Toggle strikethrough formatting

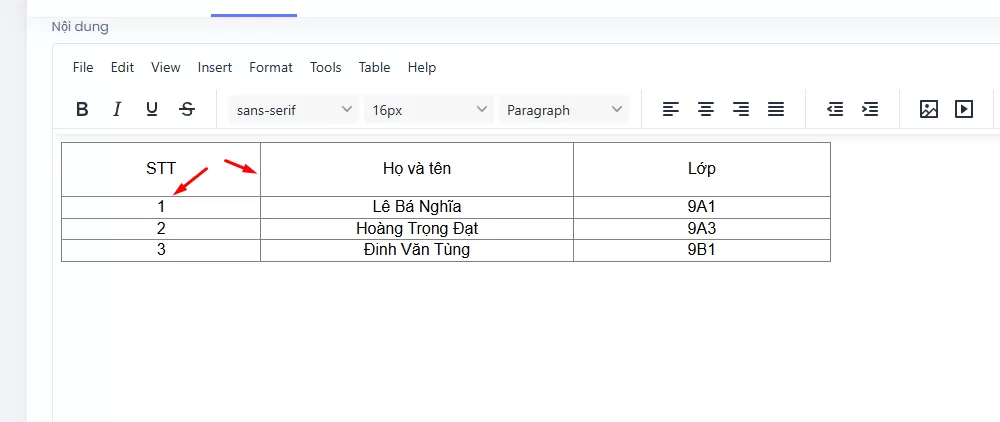[187, 109]
